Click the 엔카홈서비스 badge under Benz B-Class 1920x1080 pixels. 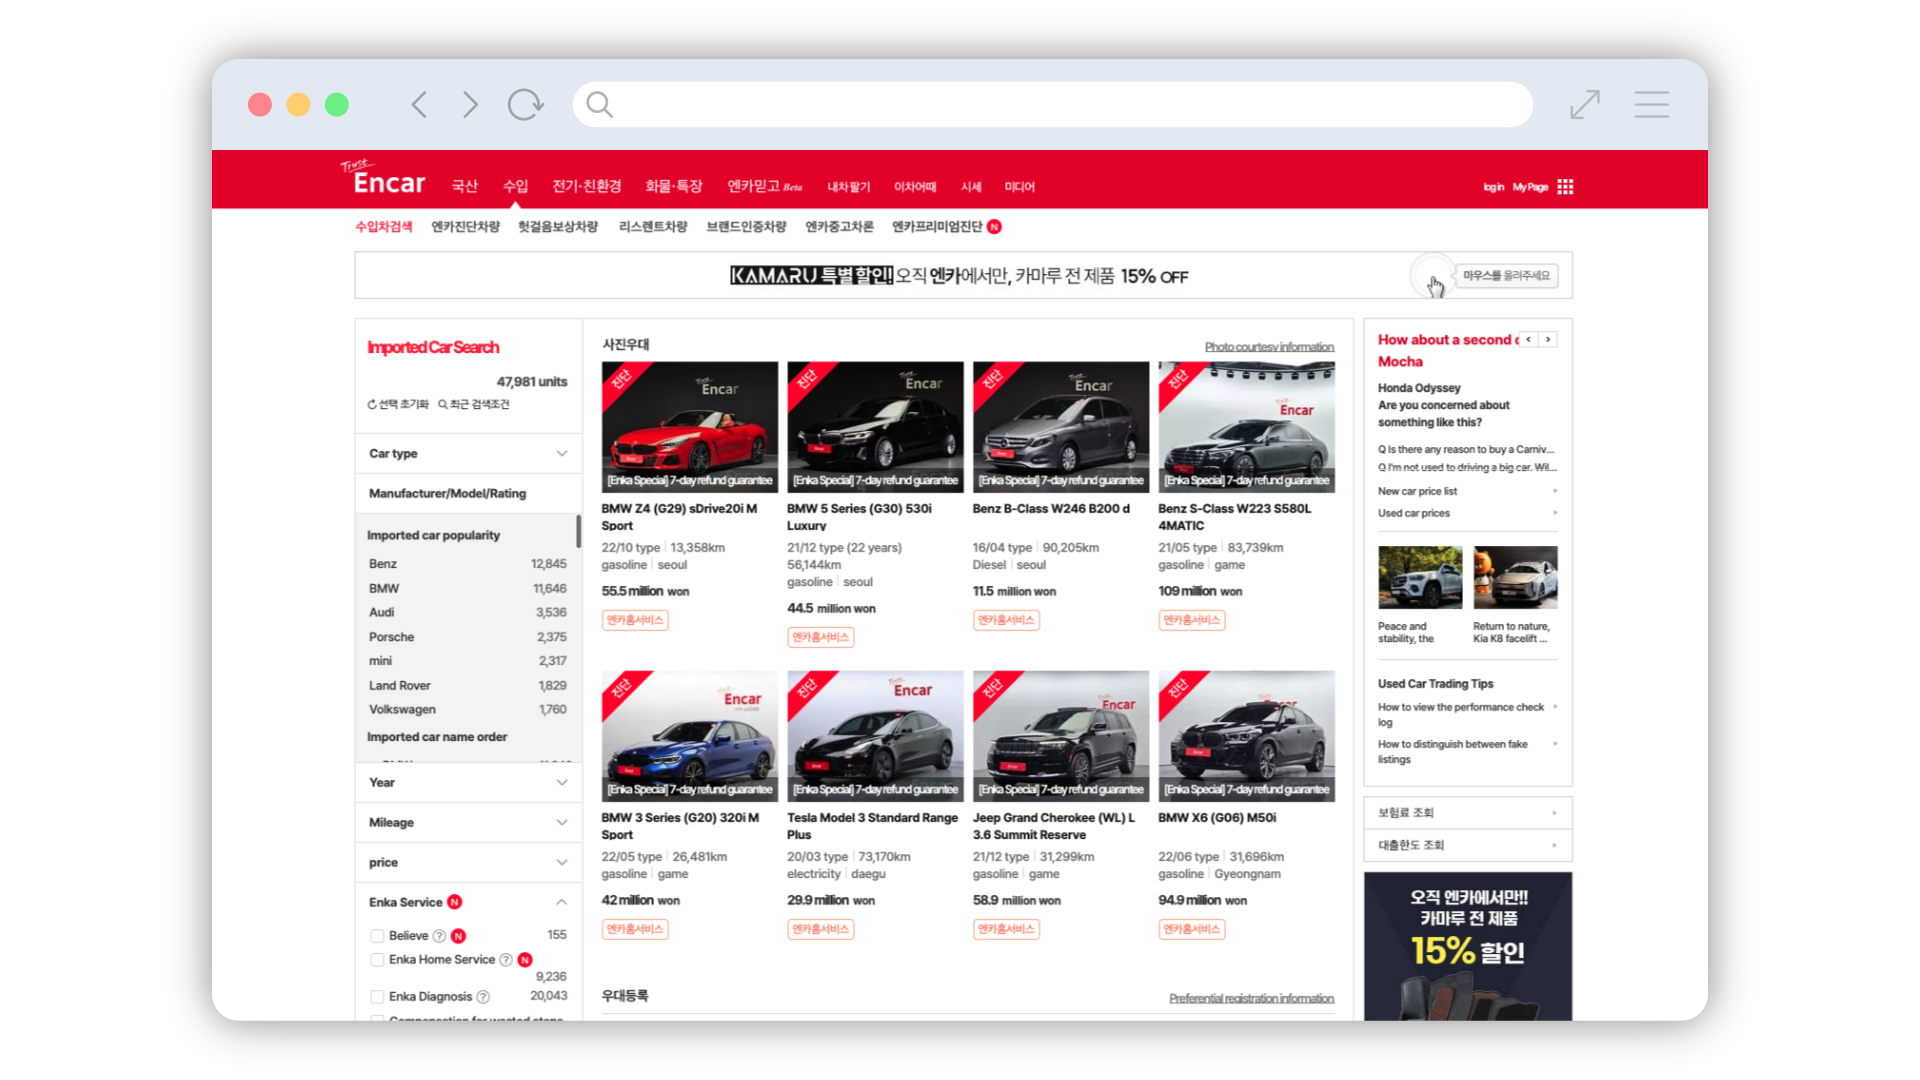point(1006,620)
